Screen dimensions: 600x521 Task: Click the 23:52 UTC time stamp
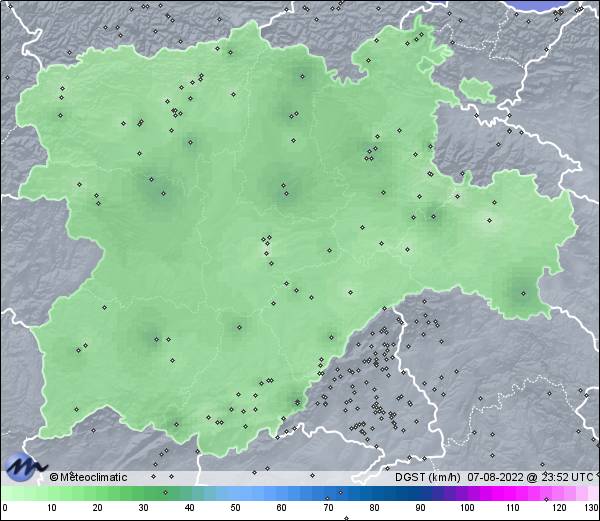pos(565,477)
